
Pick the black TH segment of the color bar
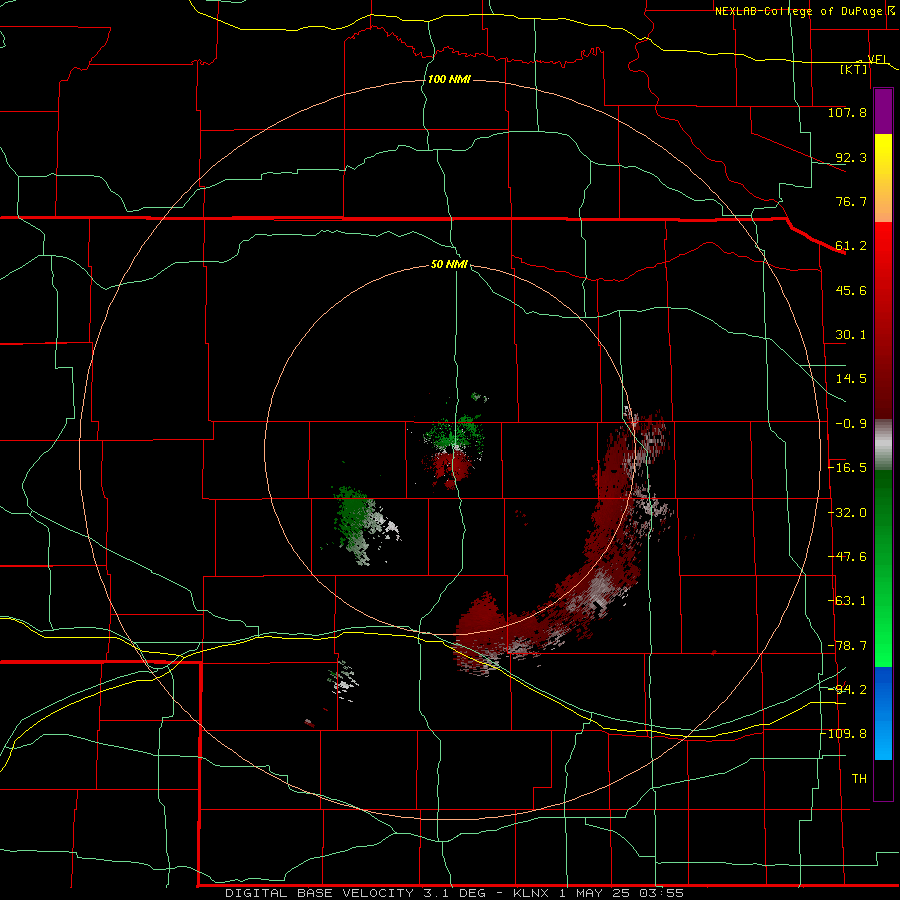tap(883, 779)
